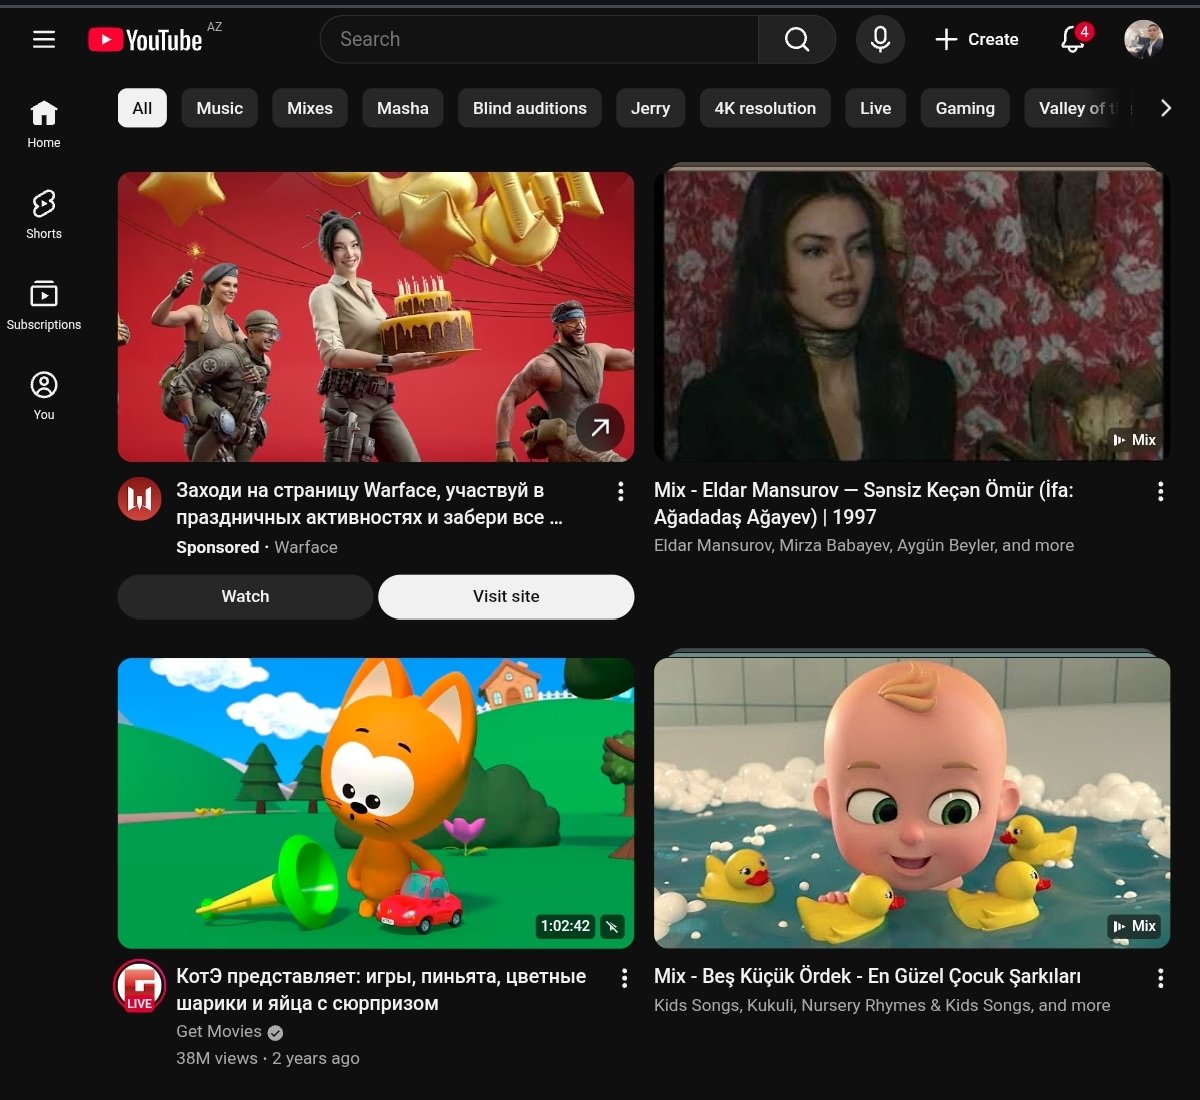Click Mix badge on baby duck thumbnail
1200x1100 pixels.
[1134, 926]
